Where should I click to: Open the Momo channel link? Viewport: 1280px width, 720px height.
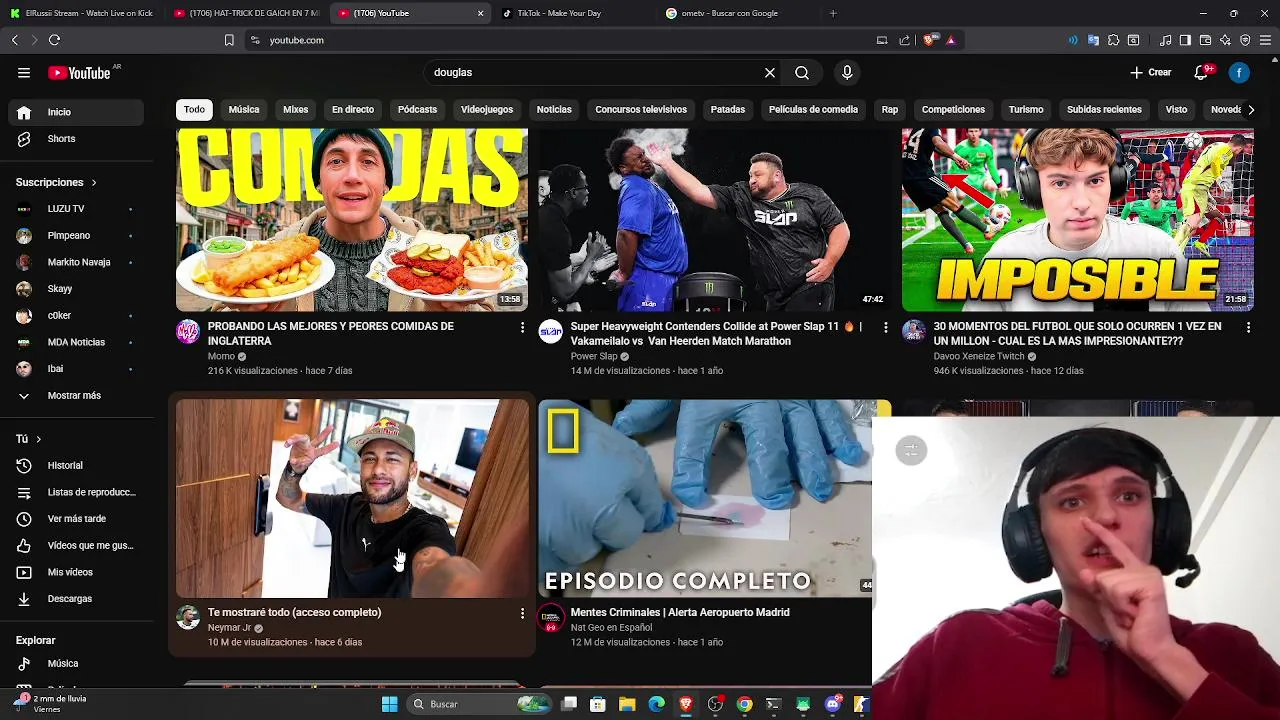221,356
